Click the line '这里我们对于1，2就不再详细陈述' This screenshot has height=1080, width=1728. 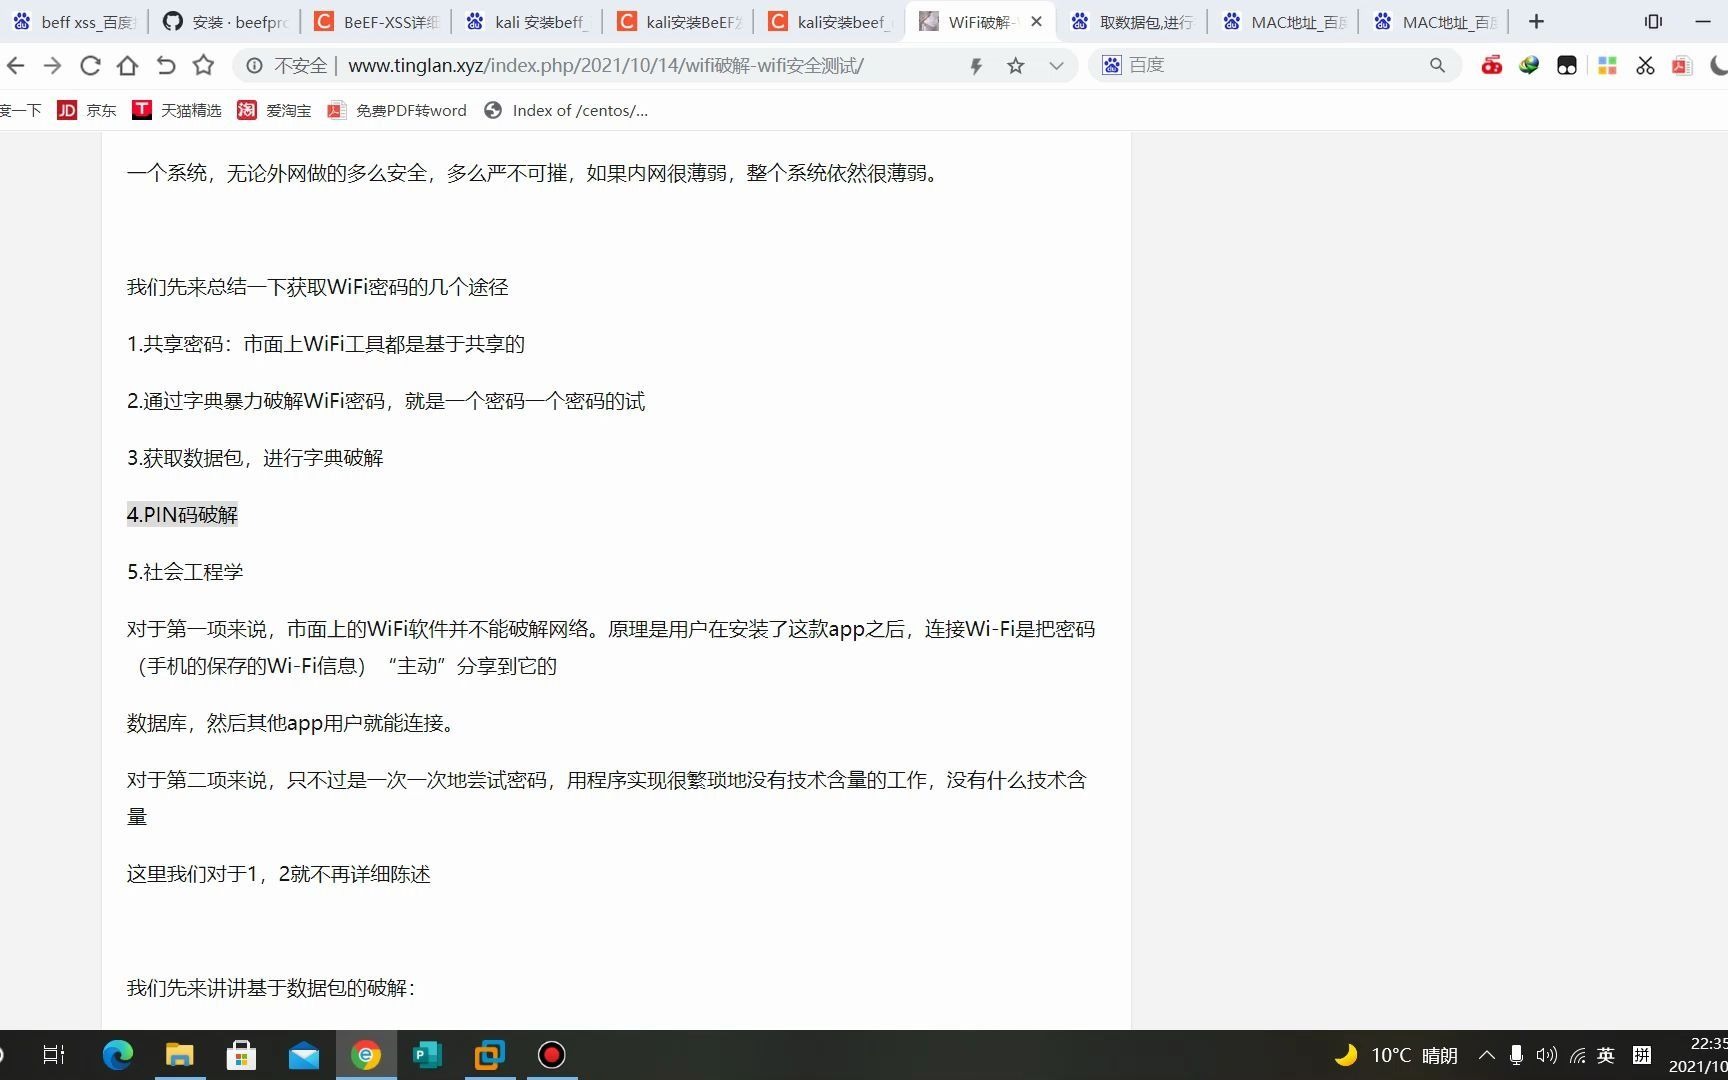(x=278, y=874)
